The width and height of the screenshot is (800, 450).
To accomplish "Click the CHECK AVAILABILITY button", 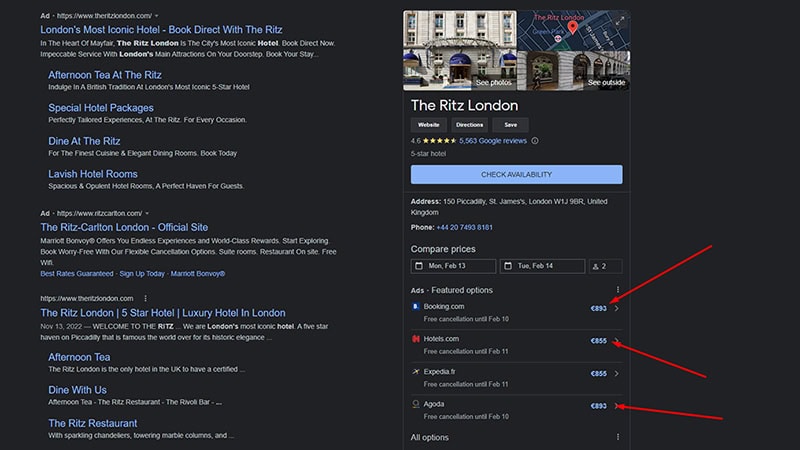I will 516,174.
